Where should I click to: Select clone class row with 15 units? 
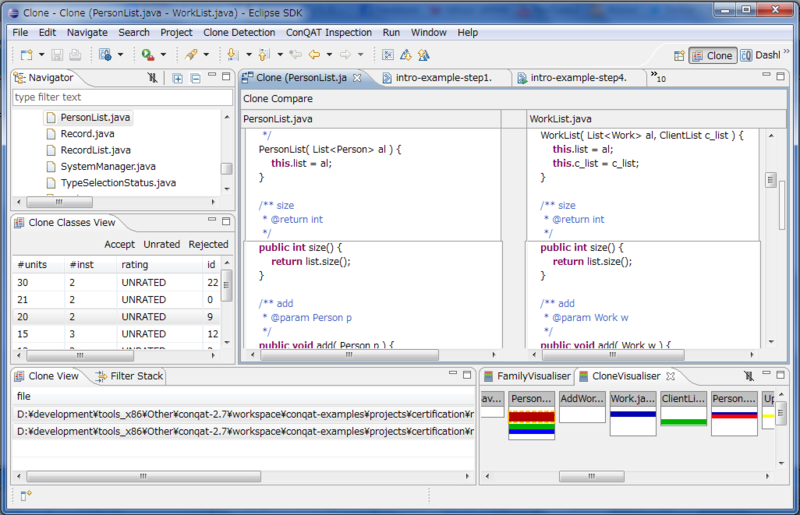[117, 334]
